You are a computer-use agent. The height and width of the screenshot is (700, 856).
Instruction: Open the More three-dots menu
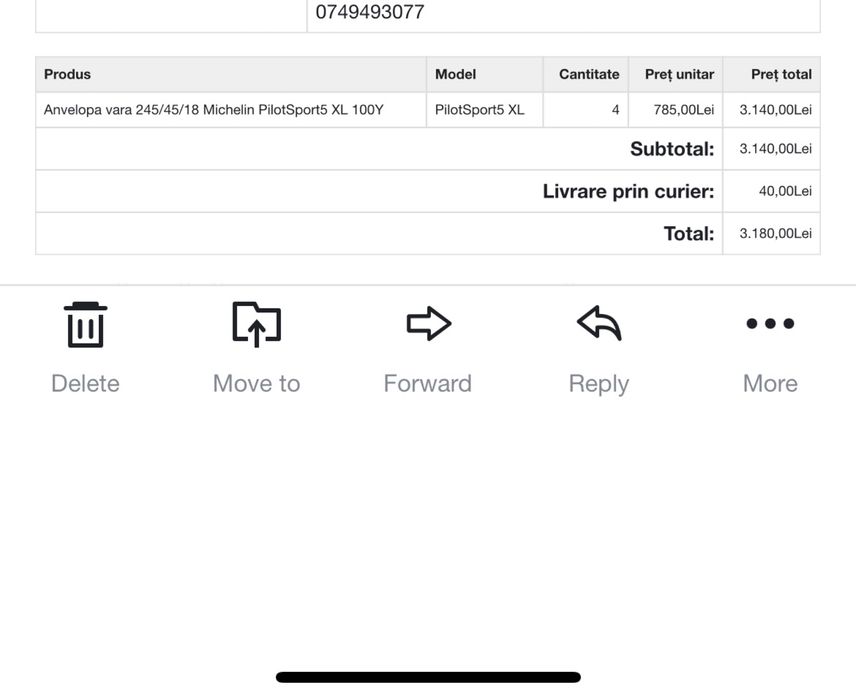(x=770, y=323)
